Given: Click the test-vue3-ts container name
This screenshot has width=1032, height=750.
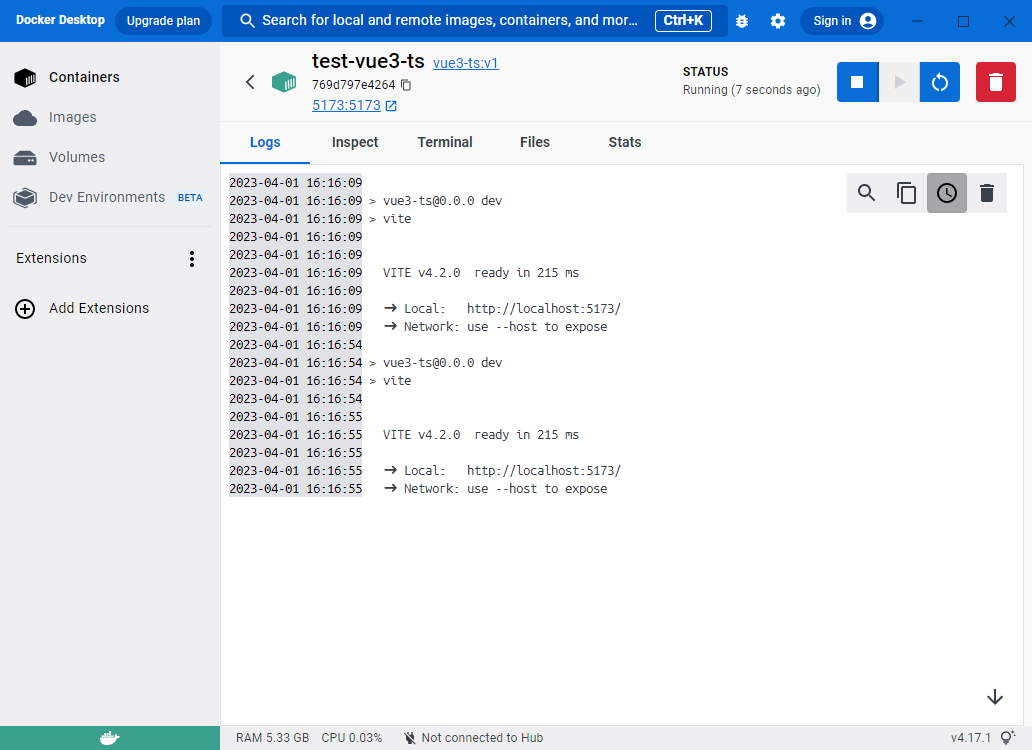Looking at the screenshot, I should 368,61.
